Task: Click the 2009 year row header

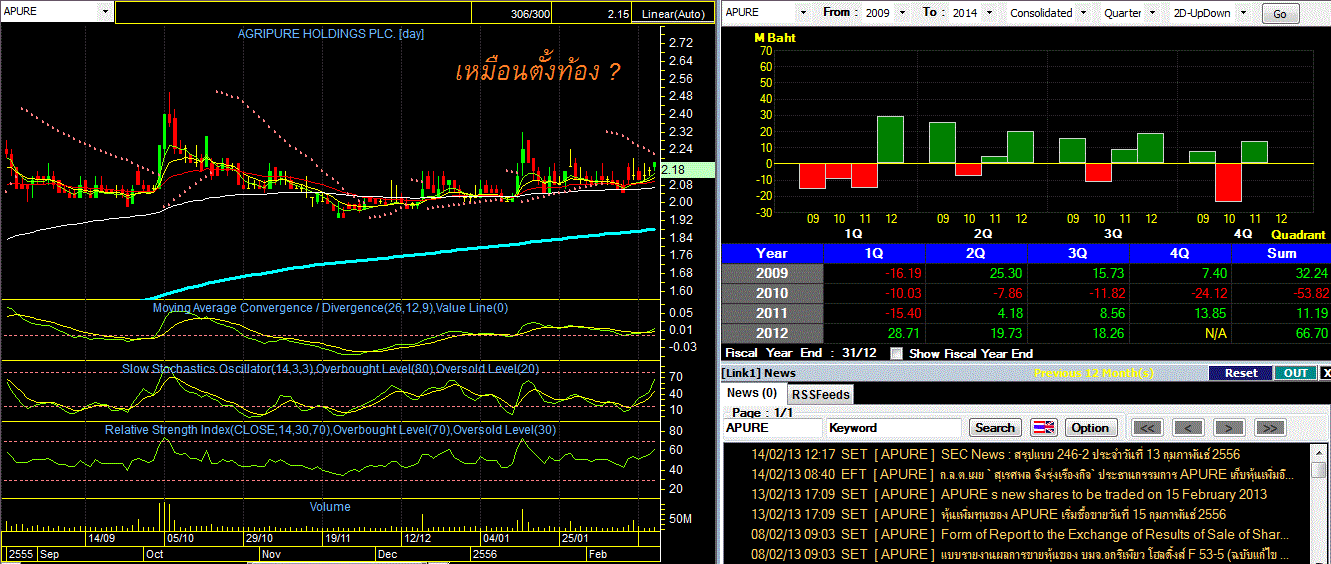Action: 772,273
